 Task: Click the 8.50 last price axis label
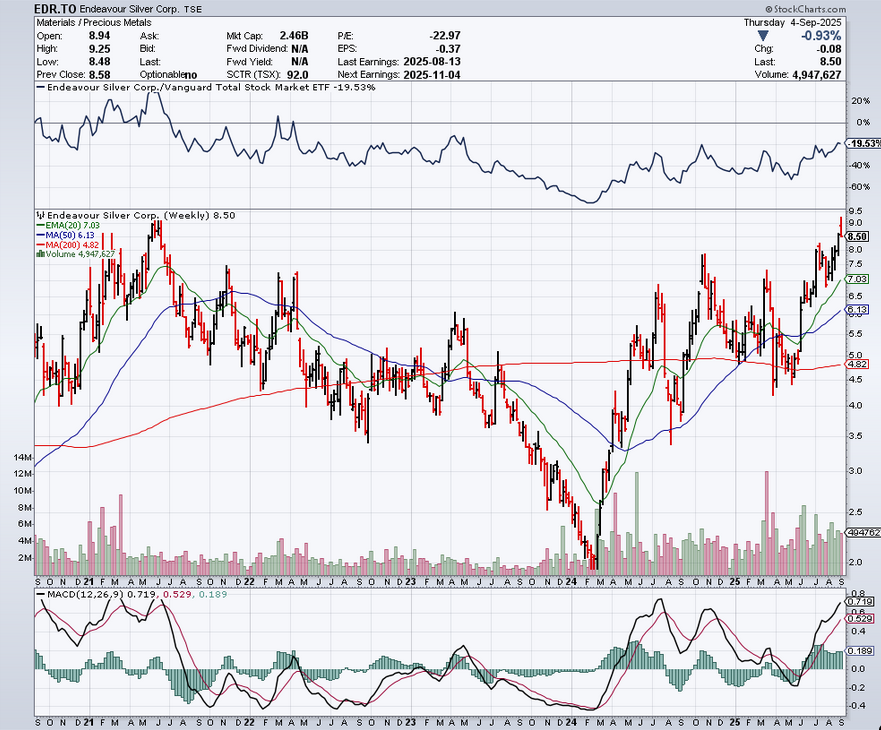click(857, 237)
